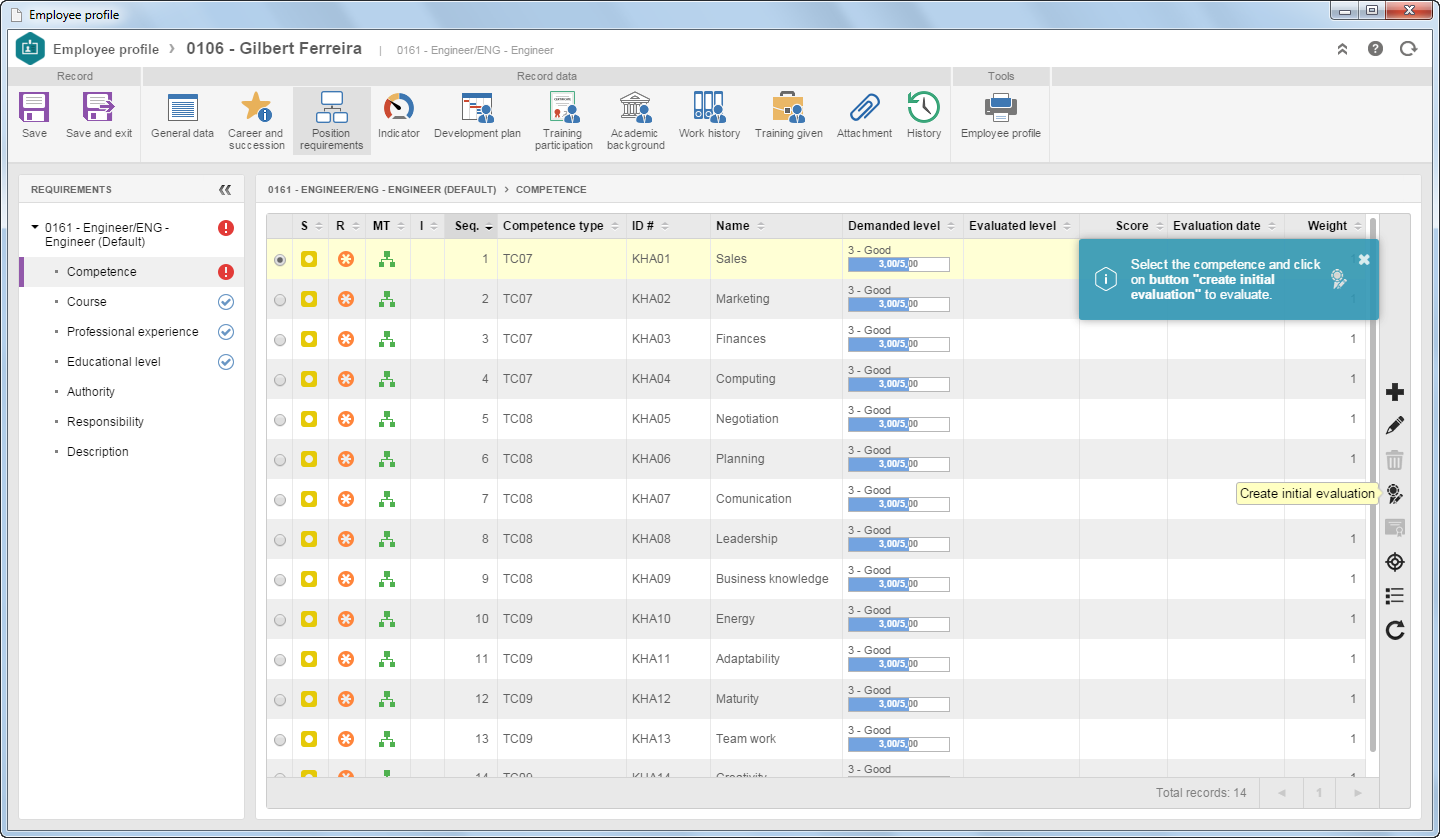The image size is (1440, 838).
Task: Click the edit pencil icon
Action: (1395, 426)
